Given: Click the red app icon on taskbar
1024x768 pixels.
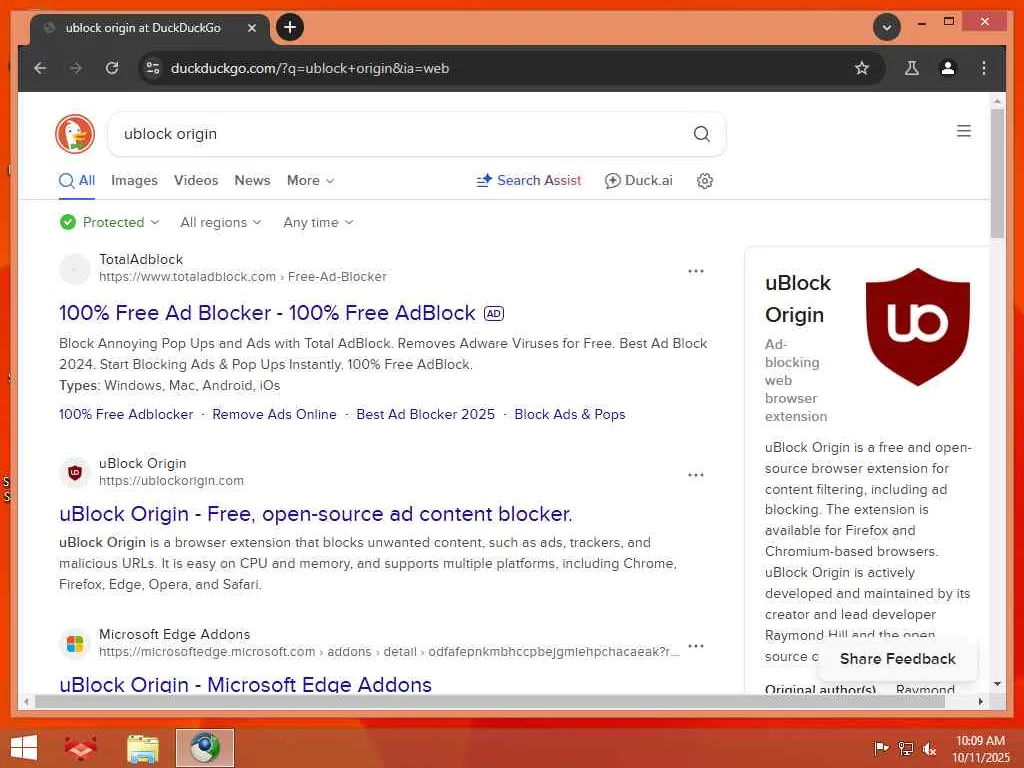Looking at the screenshot, I should [x=80, y=748].
